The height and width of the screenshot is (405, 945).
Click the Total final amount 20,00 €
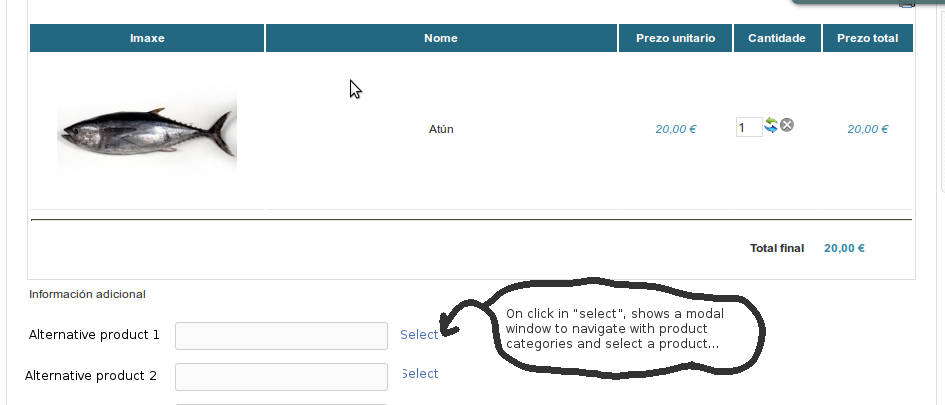(844, 249)
